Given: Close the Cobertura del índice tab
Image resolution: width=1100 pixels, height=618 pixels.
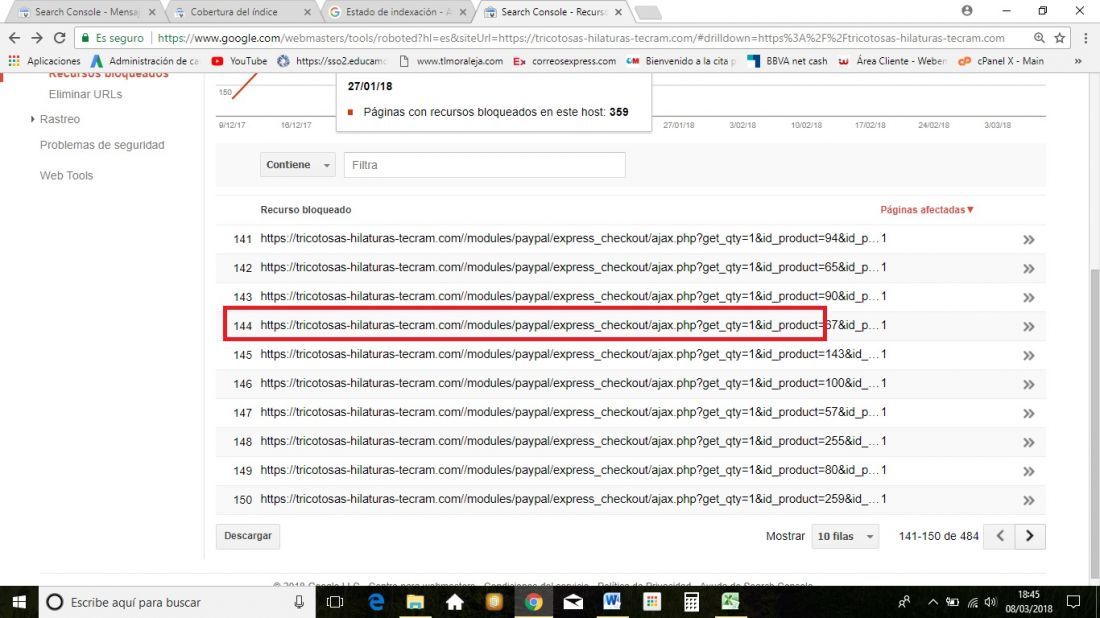Looking at the screenshot, I should click(x=307, y=12).
